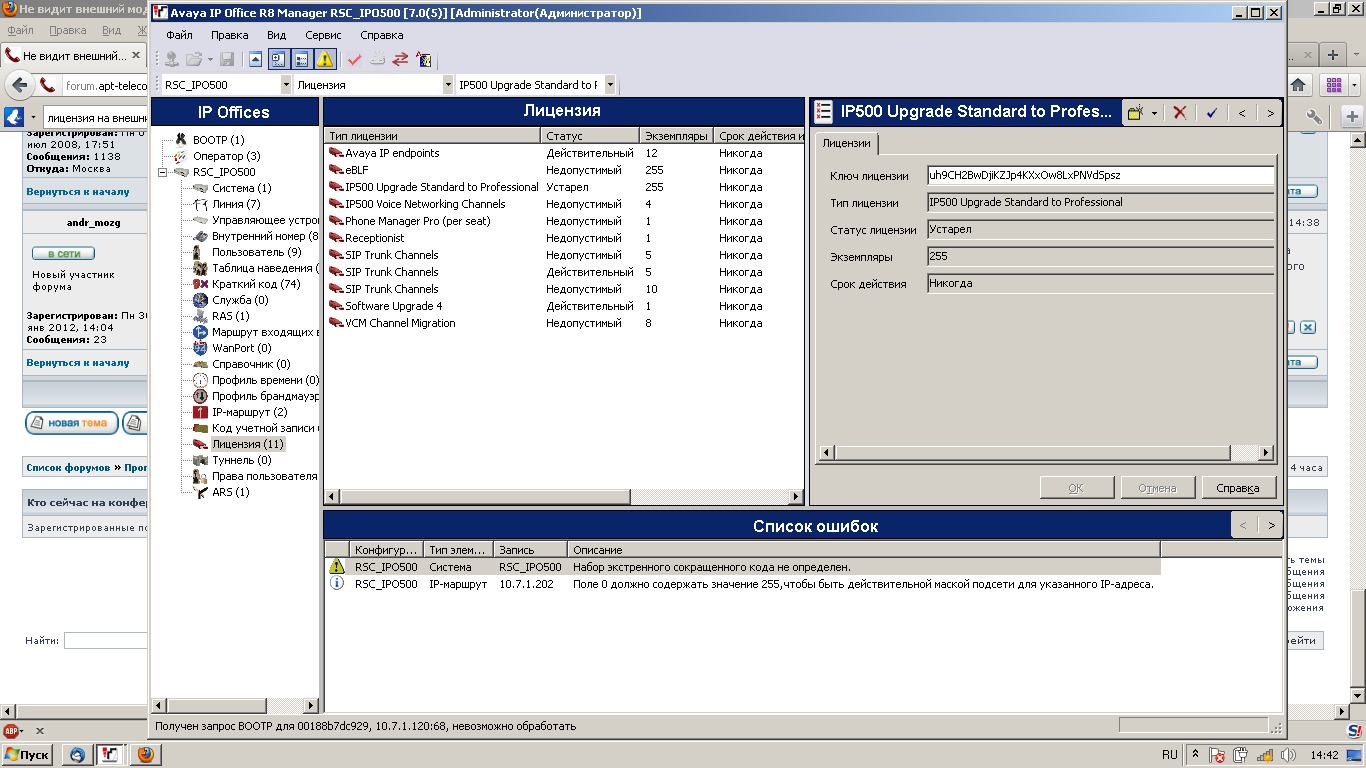Click the yellow warning icon in the error list row
The image size is (1366, 768).
(337, 567)
